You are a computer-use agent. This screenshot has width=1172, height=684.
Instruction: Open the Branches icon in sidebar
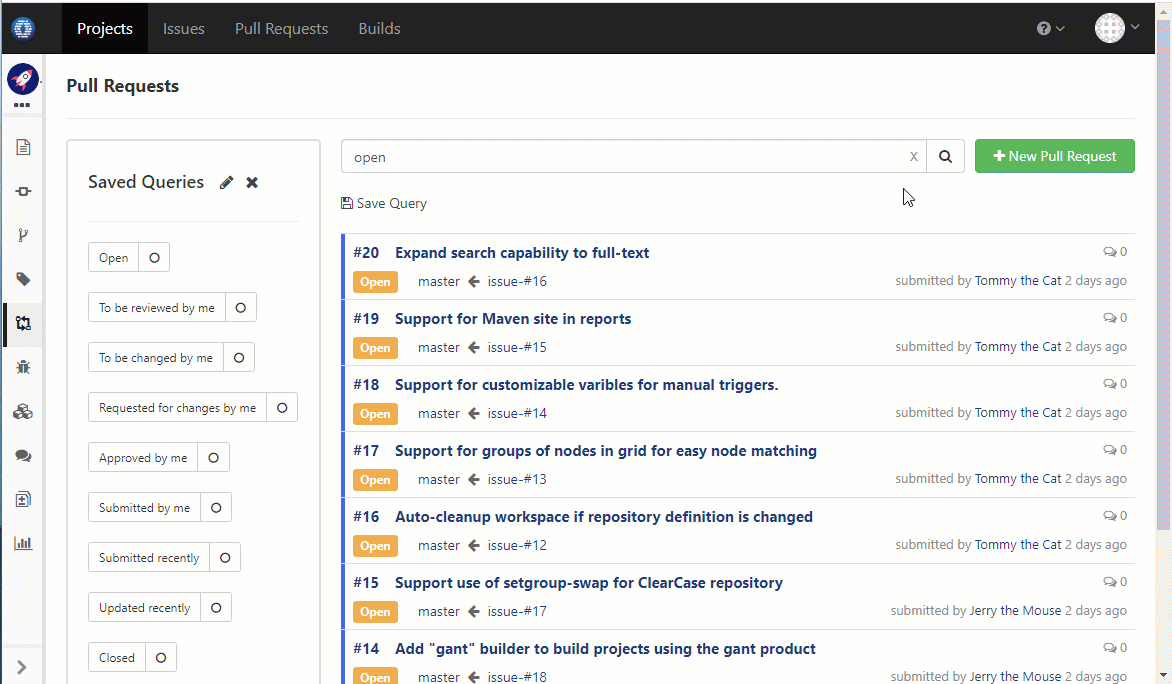click(23, 235)
